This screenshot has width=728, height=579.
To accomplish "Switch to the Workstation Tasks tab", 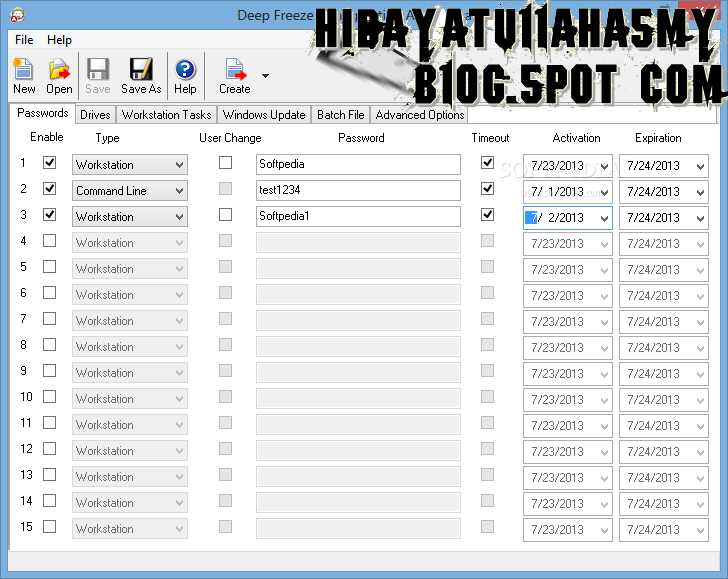I will click(x=166, y=115).
